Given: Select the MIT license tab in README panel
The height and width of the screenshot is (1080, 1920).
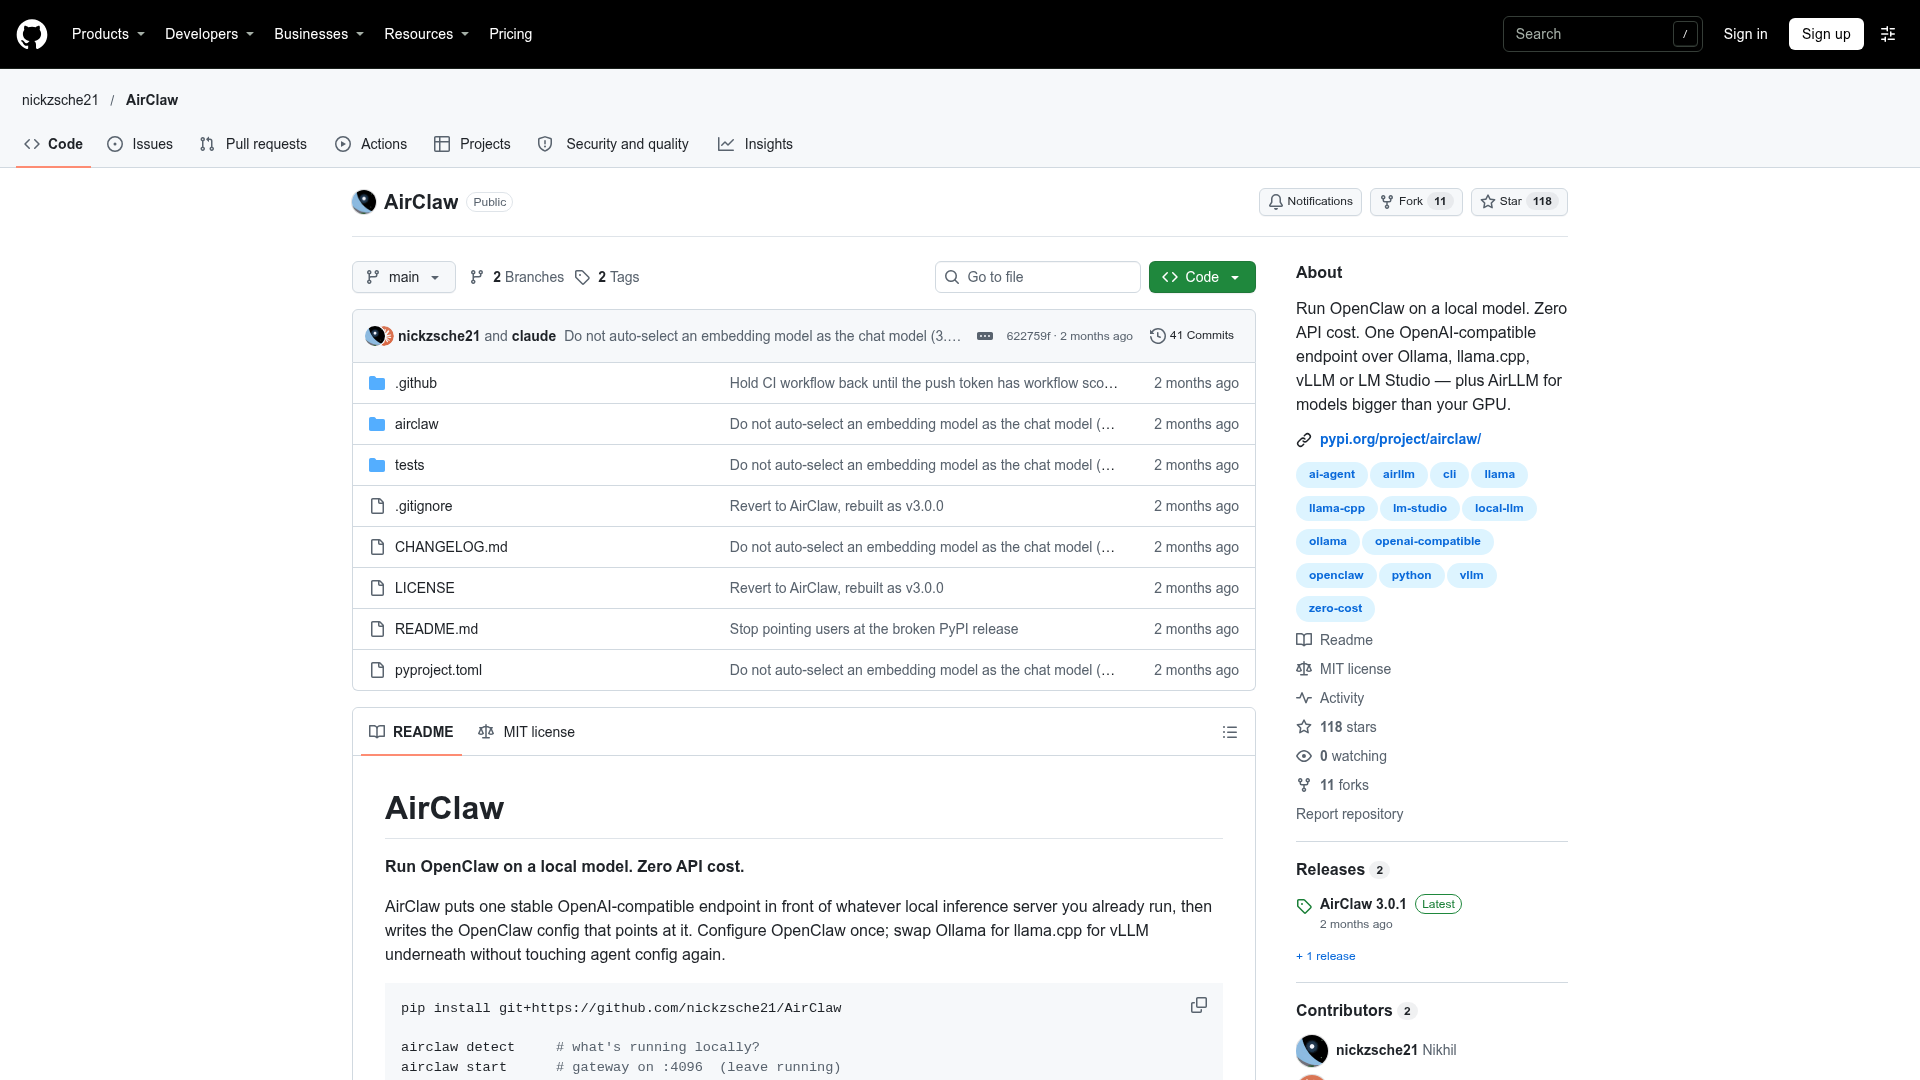Looking at the screenshot, I should [x=527, y=732].
